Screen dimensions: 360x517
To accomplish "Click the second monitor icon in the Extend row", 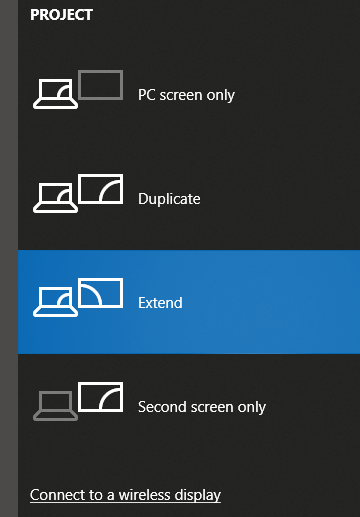I will pyautogui.click(x=100, y=293).
